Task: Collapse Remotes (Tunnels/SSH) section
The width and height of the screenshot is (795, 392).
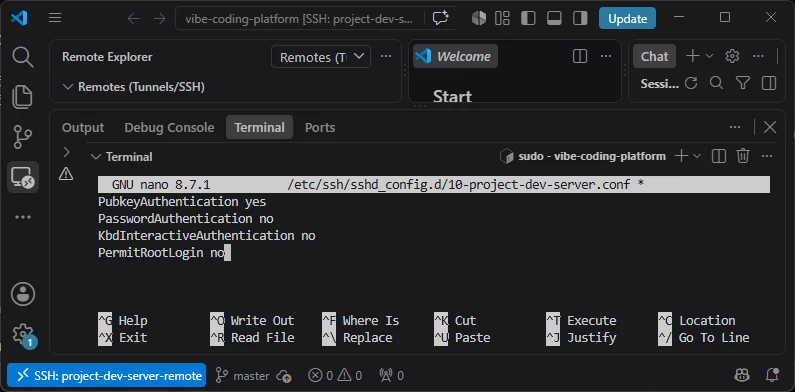Action: [67, 87]
